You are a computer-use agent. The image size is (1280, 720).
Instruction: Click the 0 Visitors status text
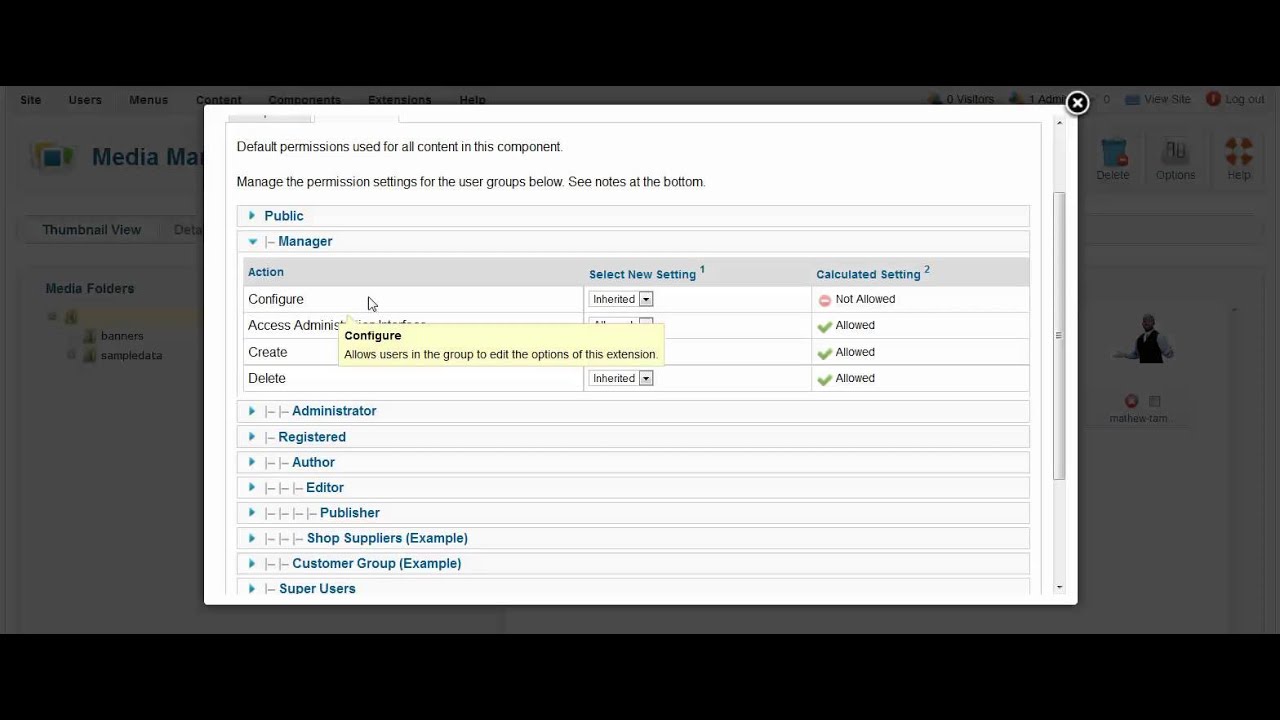tap(970, 99)
